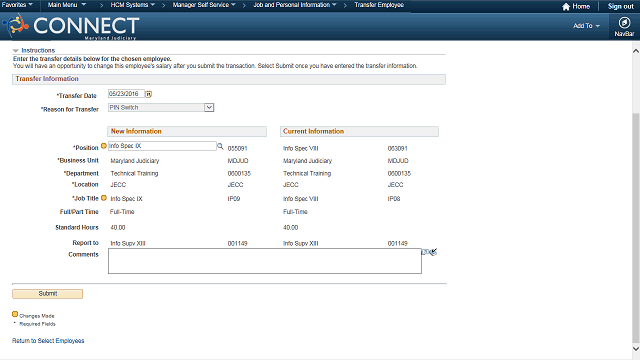Submit the transfer form
The image size is (640, 360).
click(48, 294)
